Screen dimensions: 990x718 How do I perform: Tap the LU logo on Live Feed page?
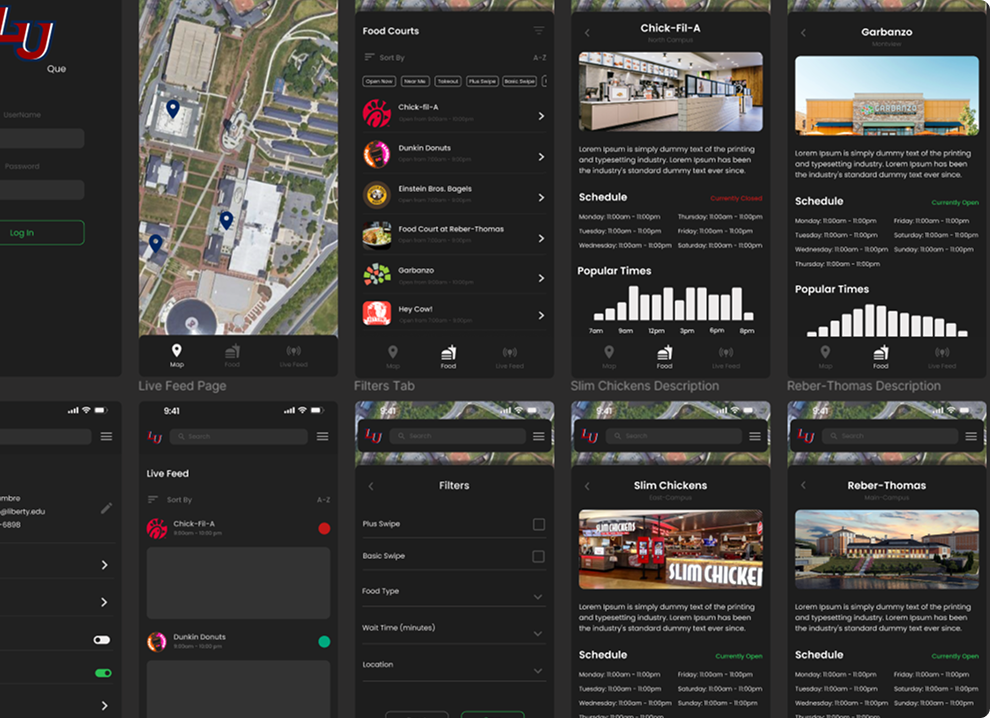point(155,436)
